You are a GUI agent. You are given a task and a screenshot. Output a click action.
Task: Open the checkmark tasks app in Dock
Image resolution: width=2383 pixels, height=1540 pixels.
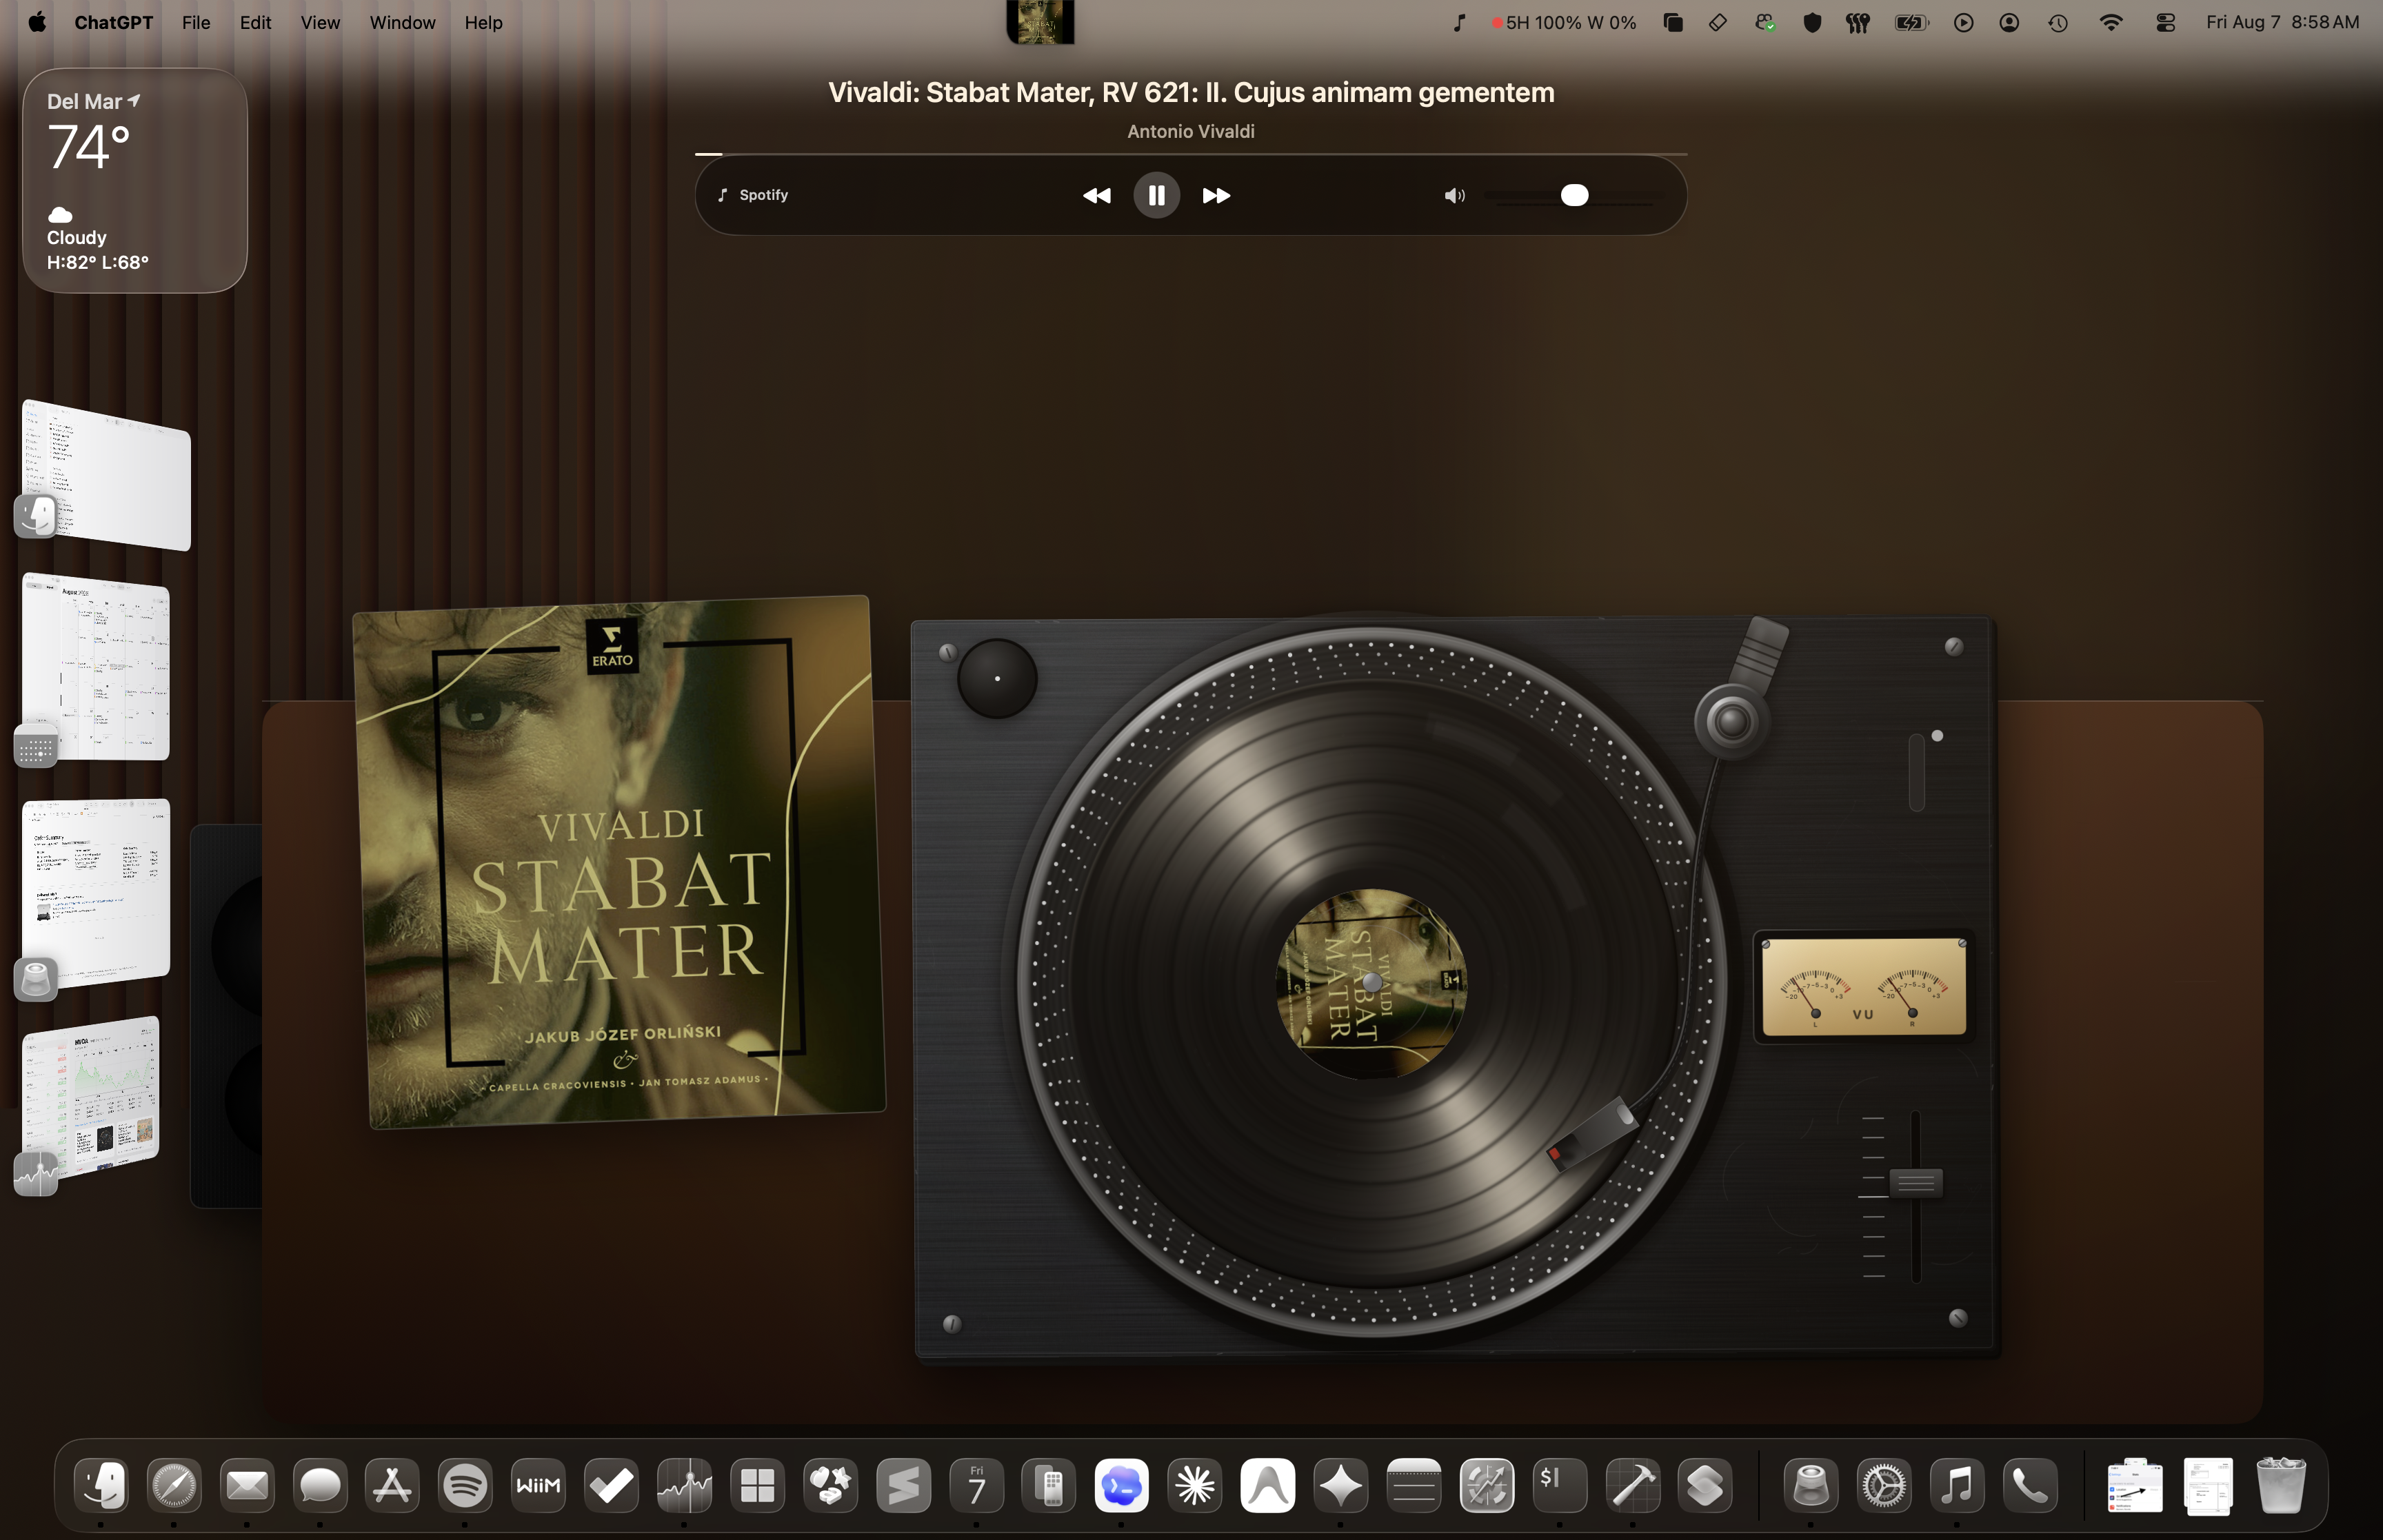611,1485
